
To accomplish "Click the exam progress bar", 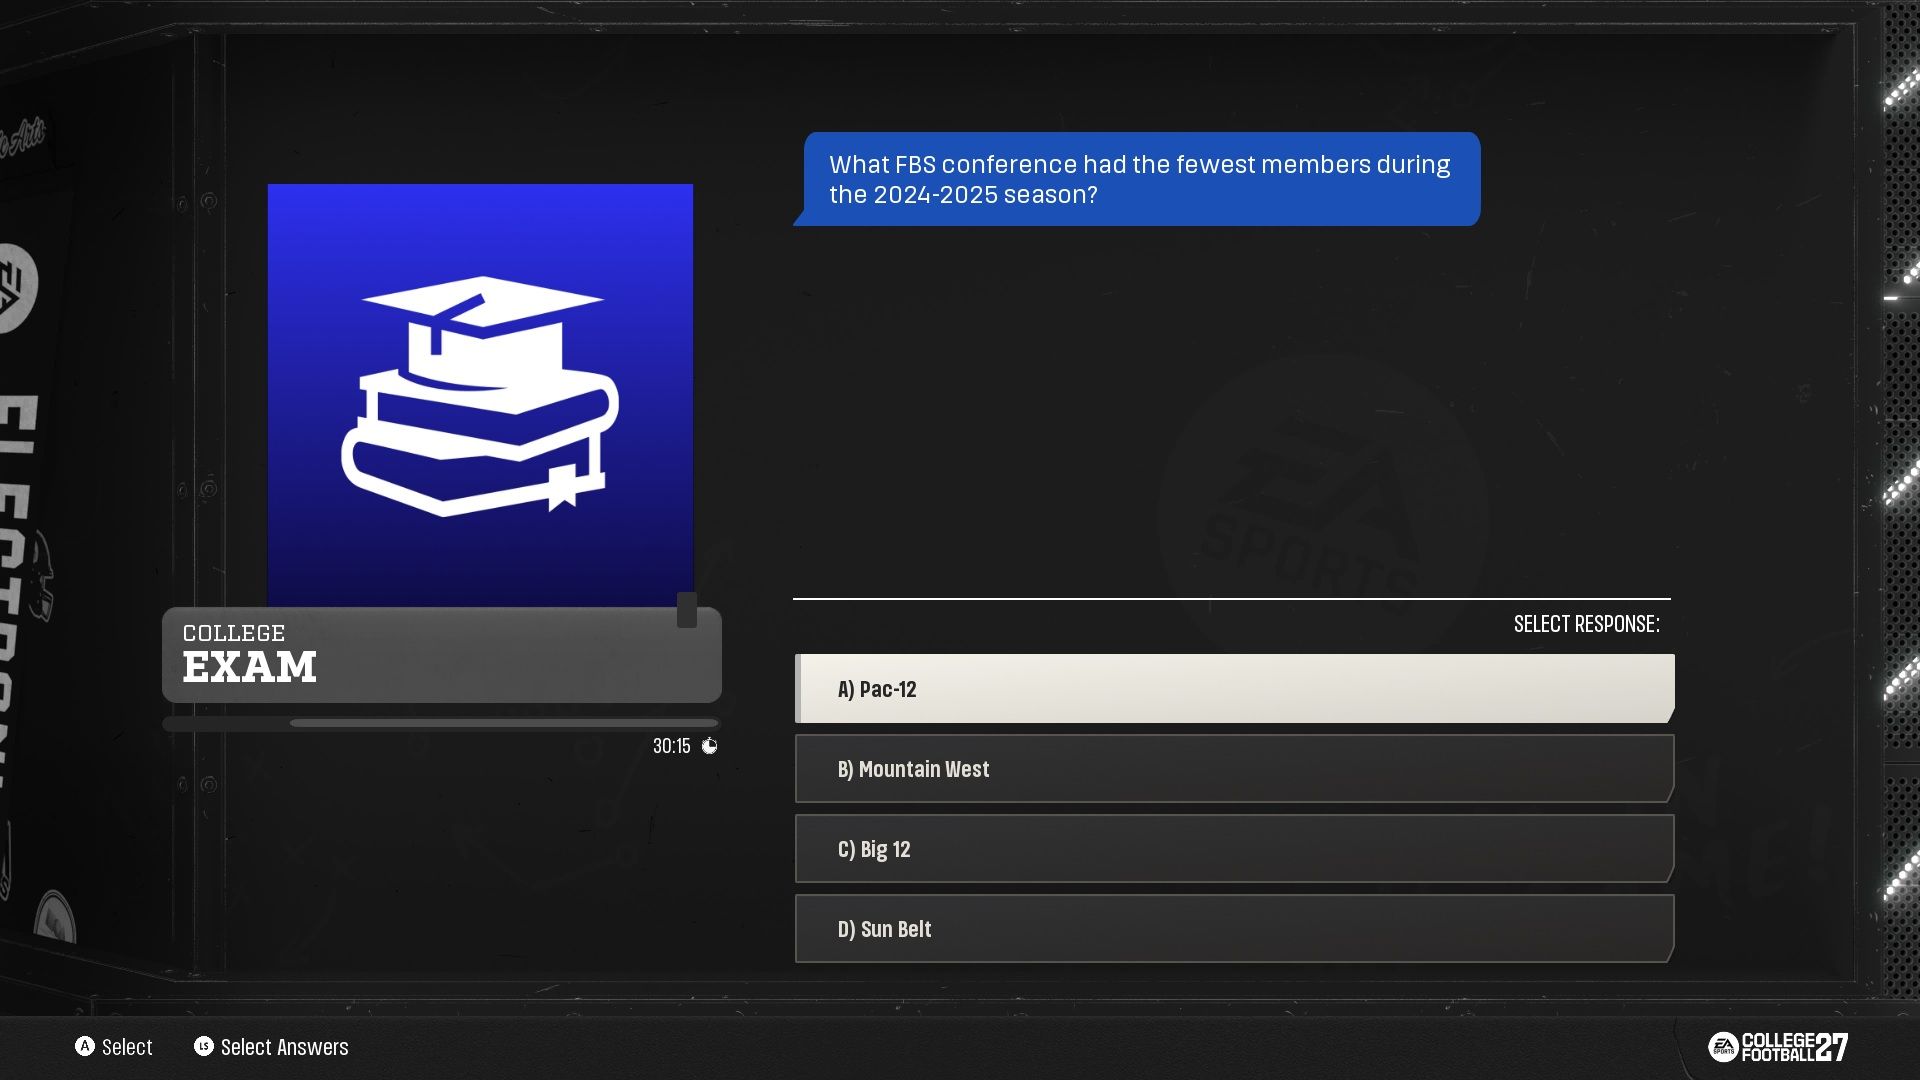I will 441,723.
